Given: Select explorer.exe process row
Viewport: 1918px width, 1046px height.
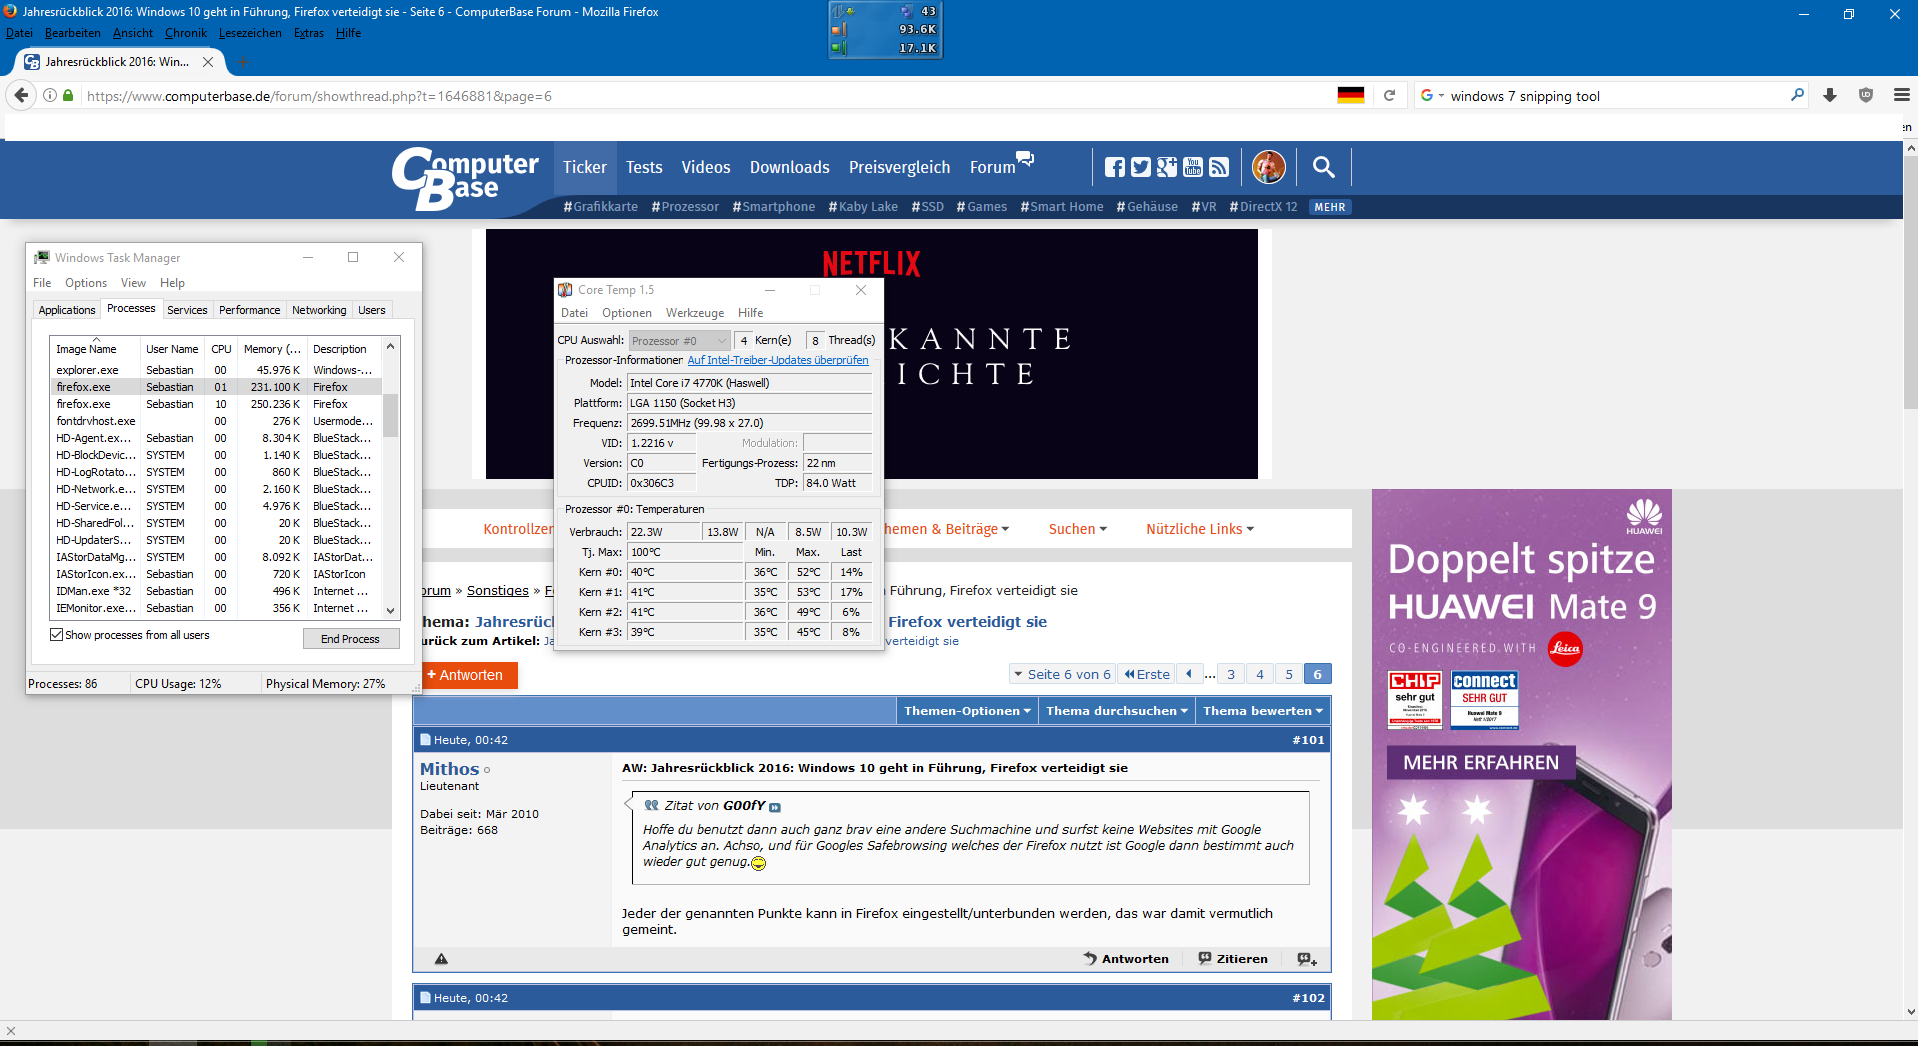Looking at the screenshot, I should pos(216,370).
